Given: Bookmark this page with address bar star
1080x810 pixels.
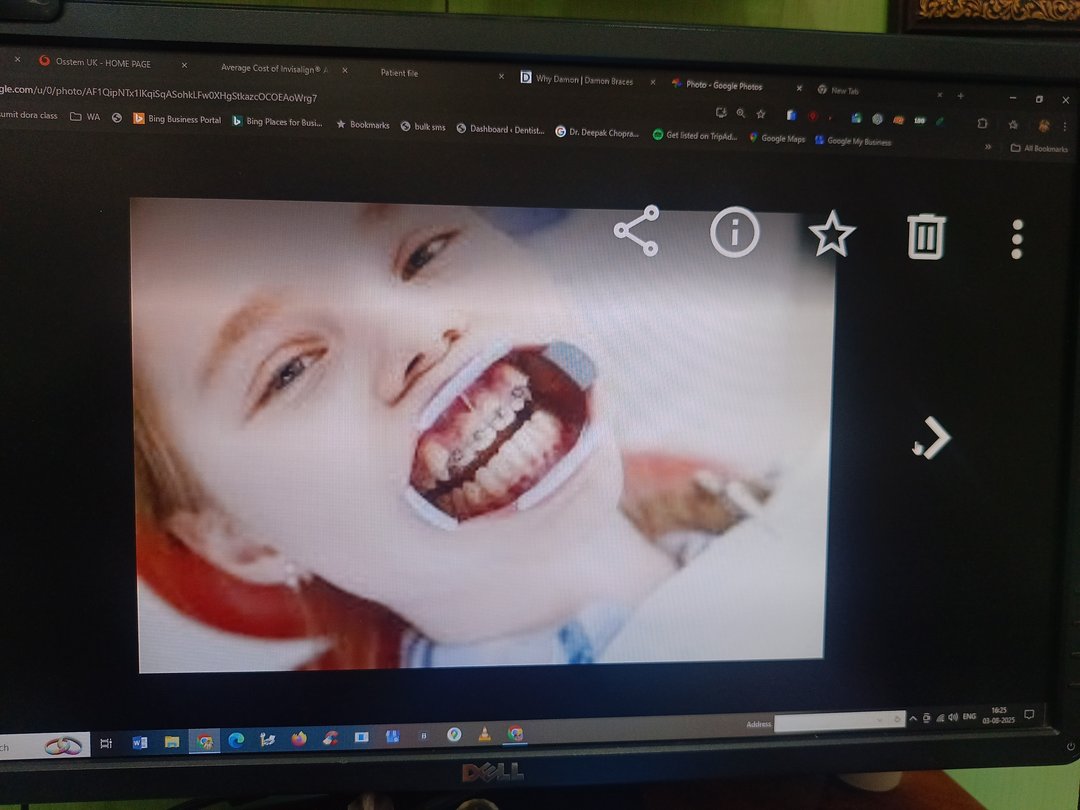Looking at the screenshot, I should tap(761, 114).
